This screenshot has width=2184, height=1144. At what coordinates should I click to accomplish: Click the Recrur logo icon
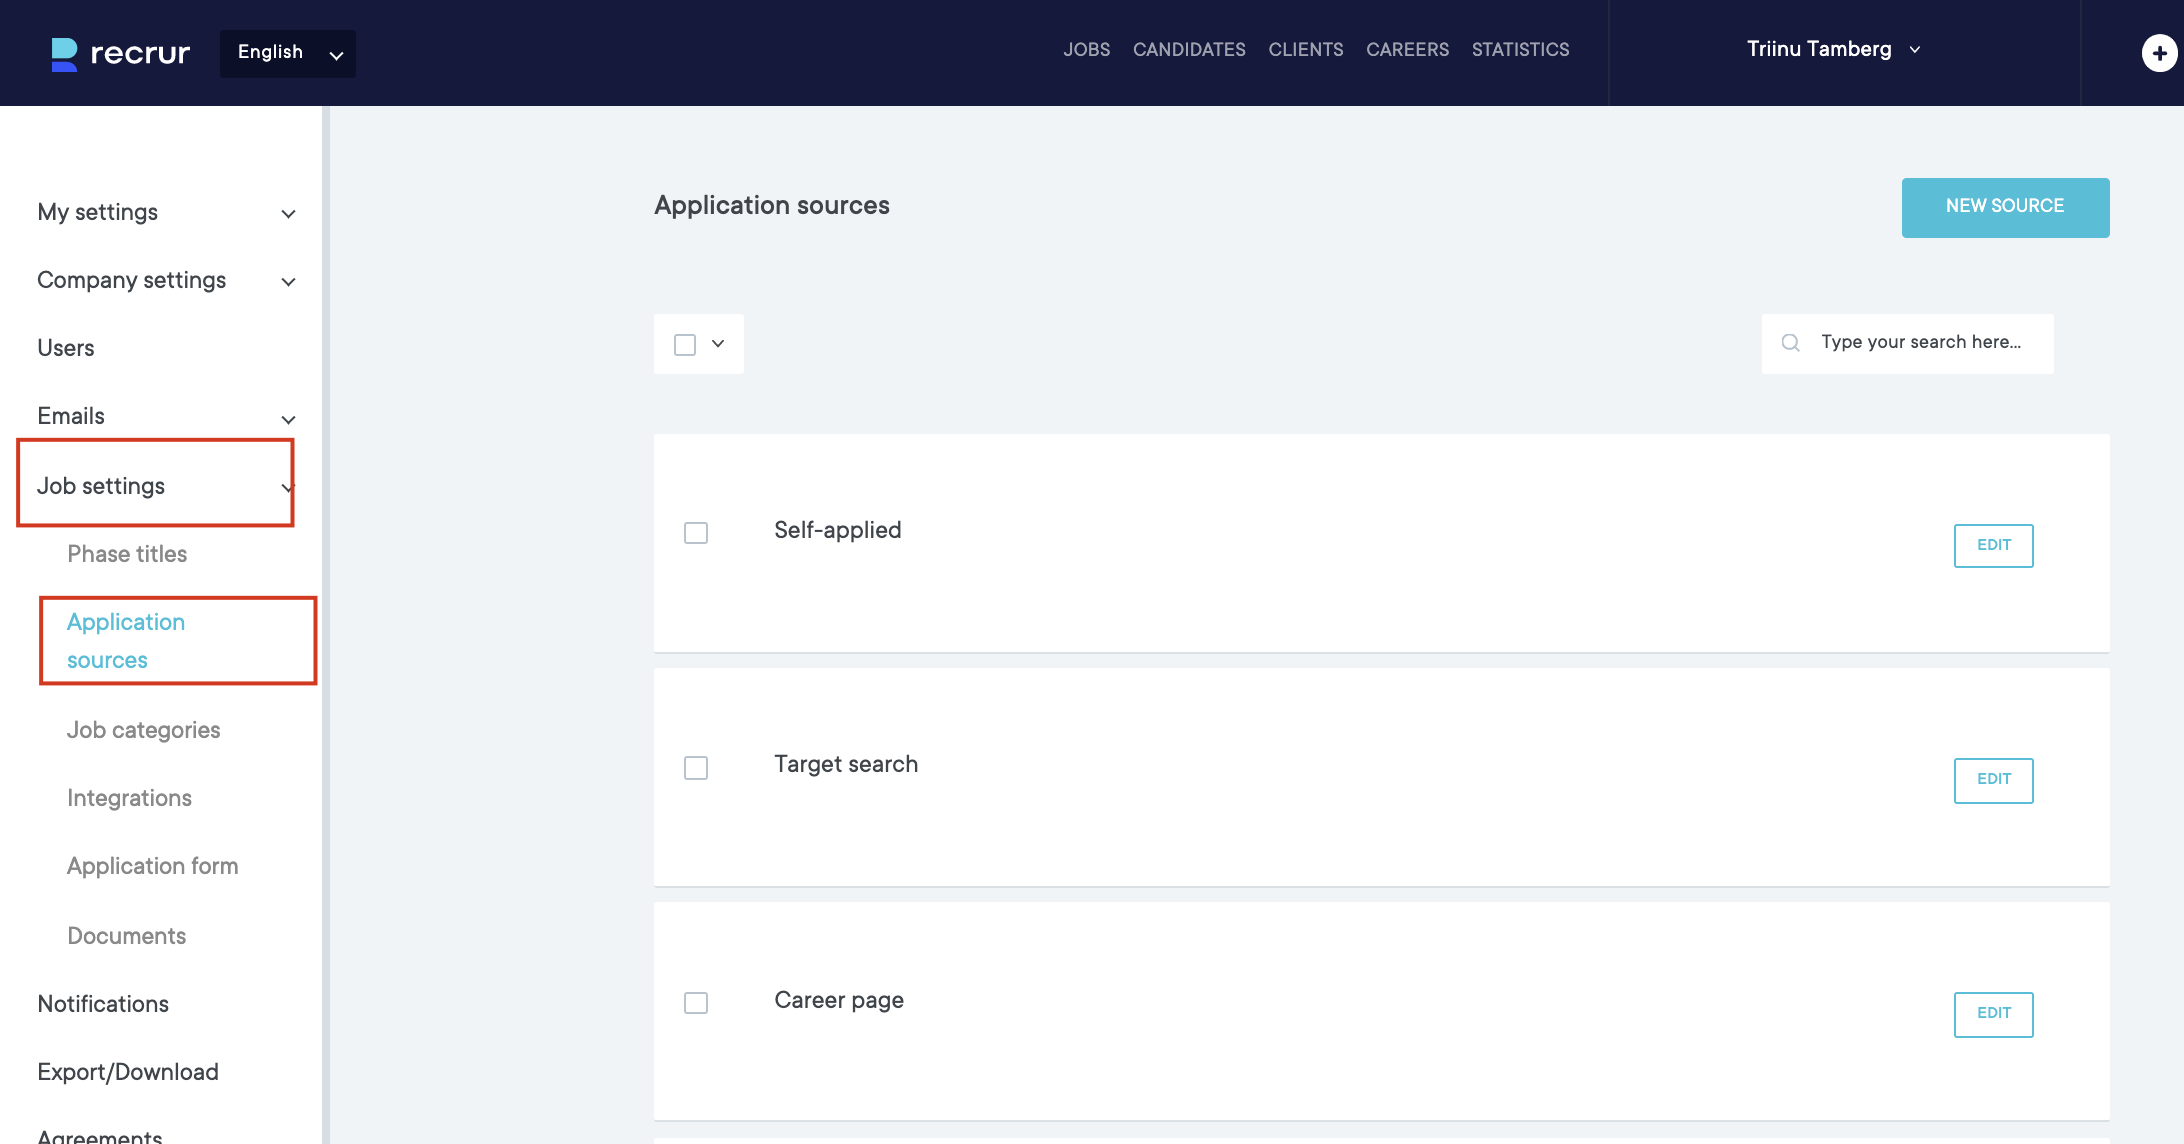[64, 53]
